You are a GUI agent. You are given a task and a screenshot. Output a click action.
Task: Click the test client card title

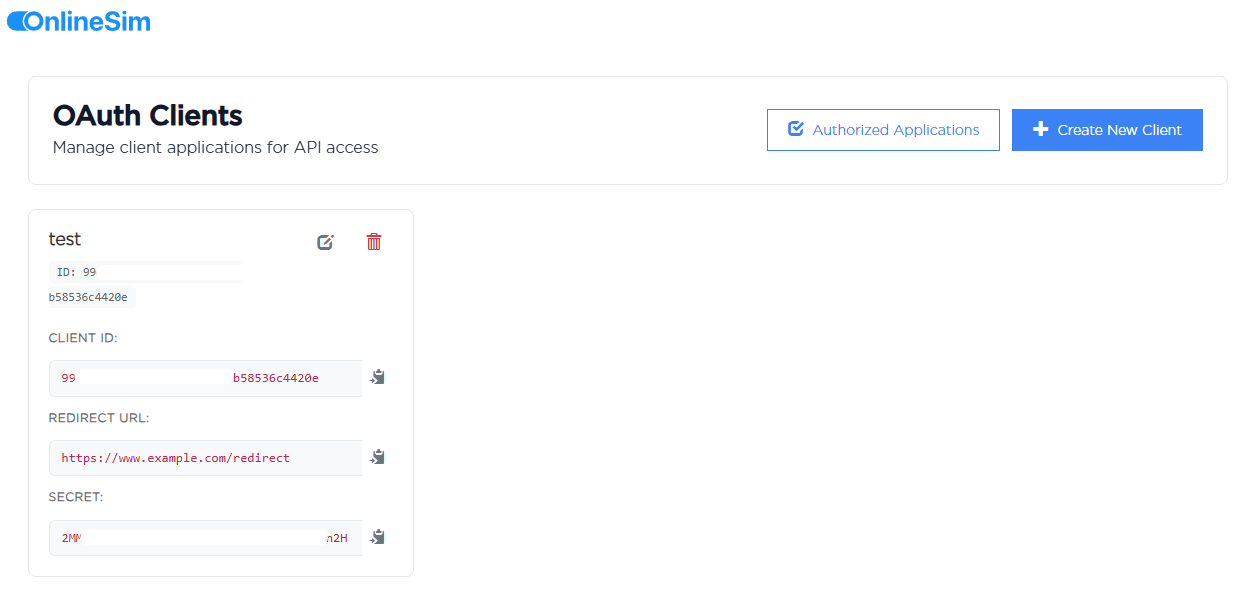[64, 239]
